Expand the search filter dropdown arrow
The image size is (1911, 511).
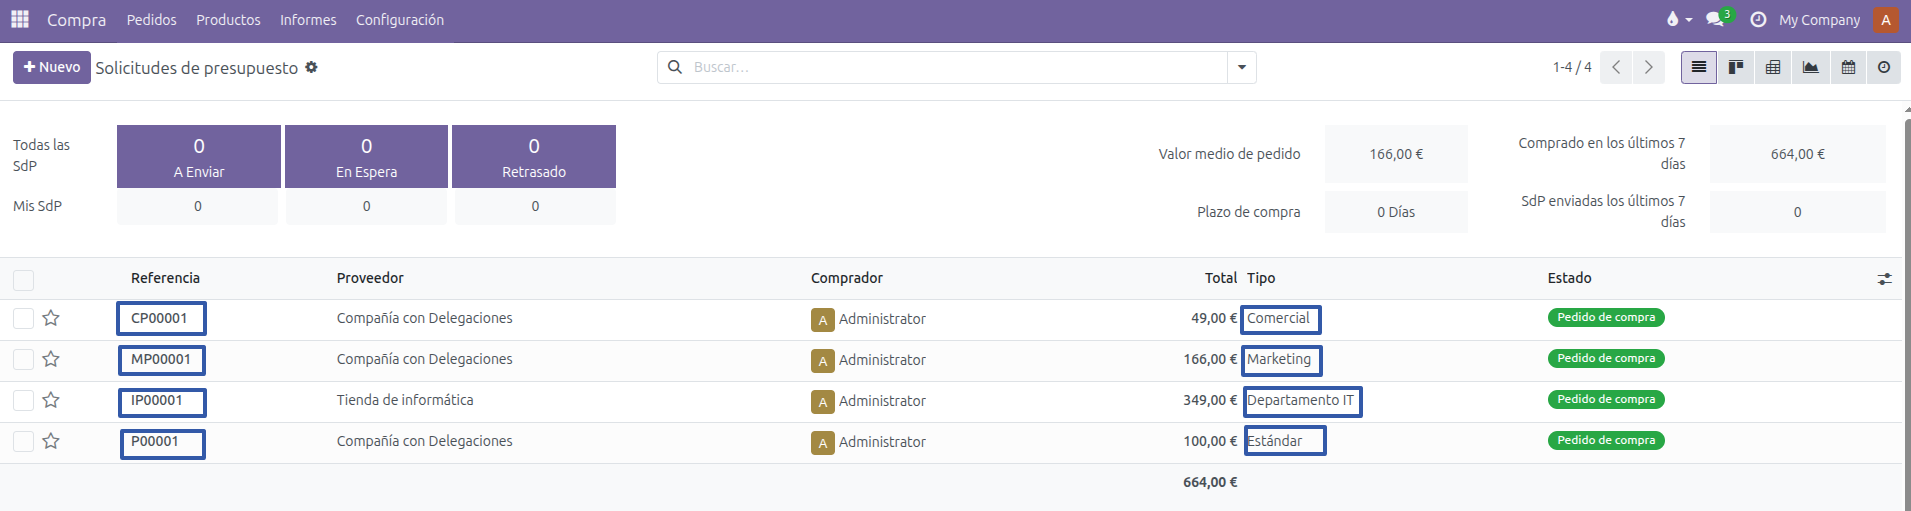tap(1241, 67)
